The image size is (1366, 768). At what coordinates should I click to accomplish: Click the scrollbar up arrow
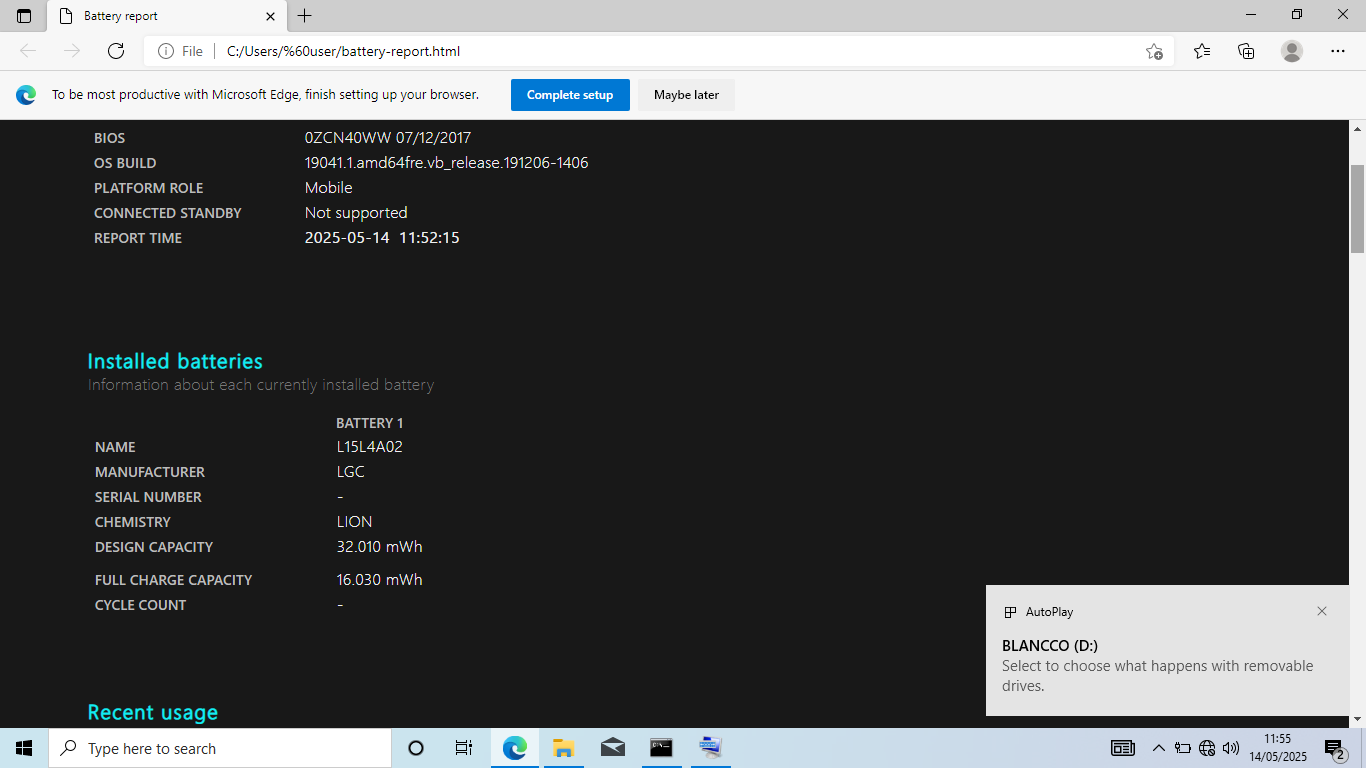1358,129
